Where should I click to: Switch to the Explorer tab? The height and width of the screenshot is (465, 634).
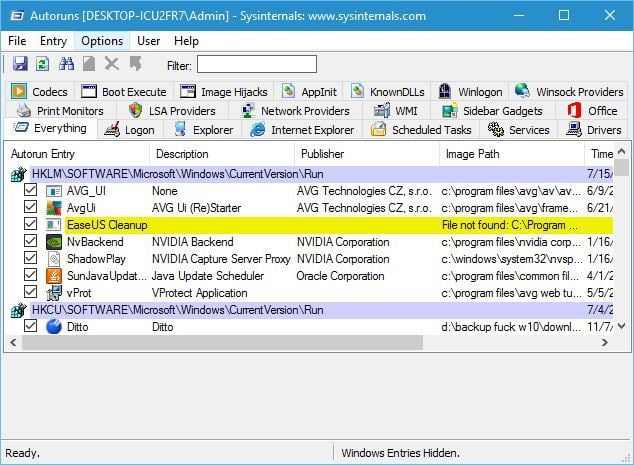tap(203, 130)
